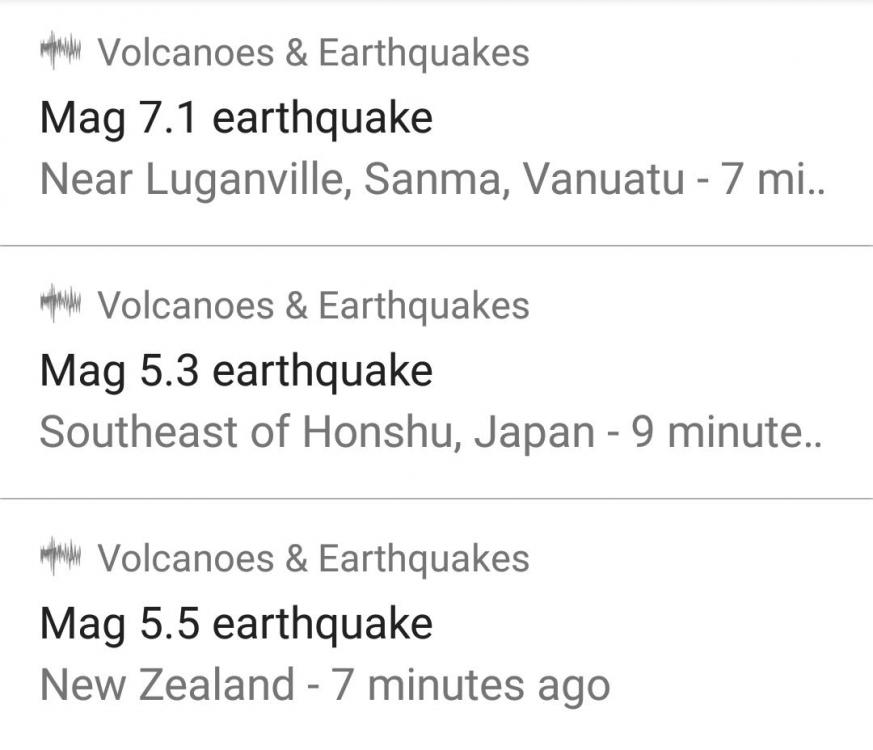Open the Mag 5.3 earthquake notification title
The image size is (873, 750).
(x=236, y=371)
